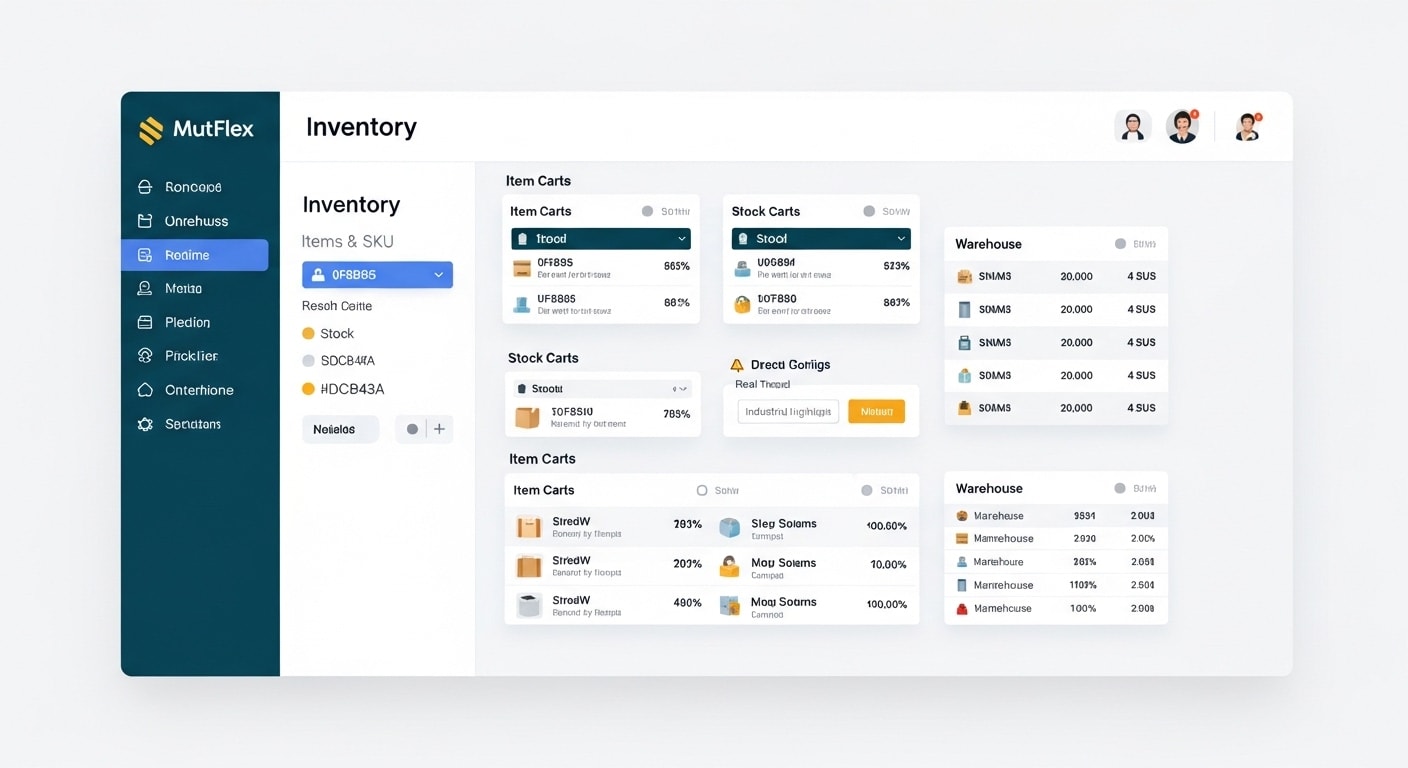Open Seridtons in the sidebar
Viewport: 1408px width, 768px height.
[195, 424]
